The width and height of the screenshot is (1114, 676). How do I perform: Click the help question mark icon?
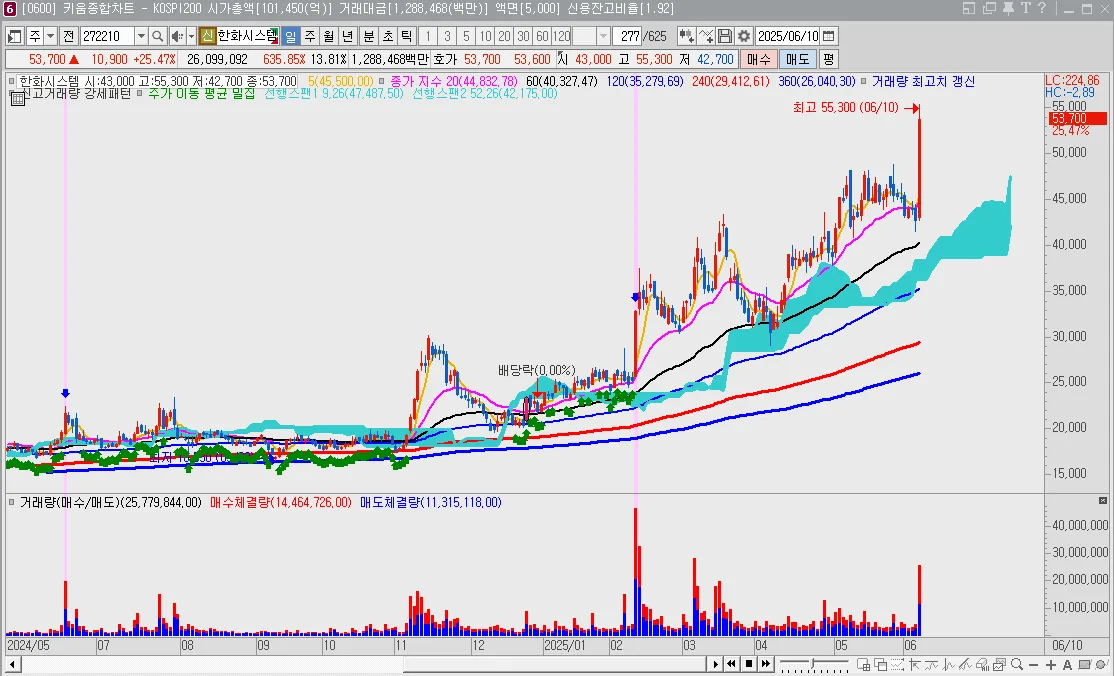coord(1040,8)
